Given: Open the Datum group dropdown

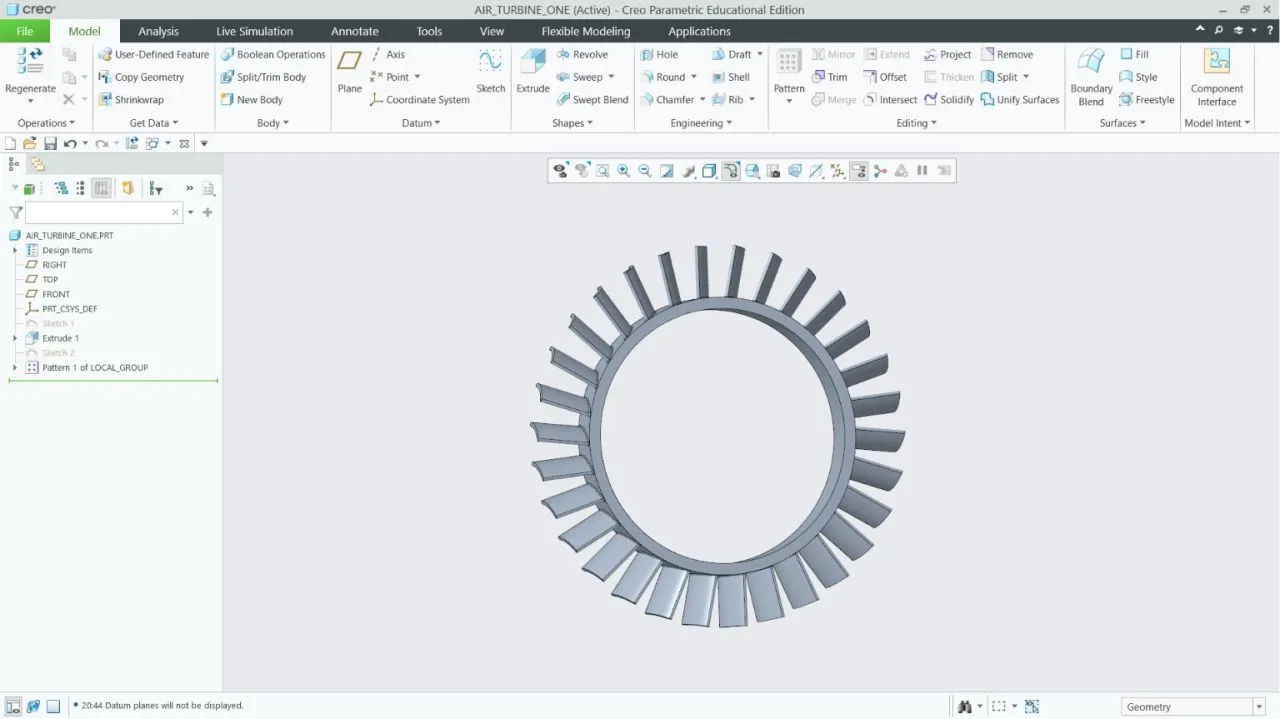Looking at the screenshot, I should pos(421,123).
